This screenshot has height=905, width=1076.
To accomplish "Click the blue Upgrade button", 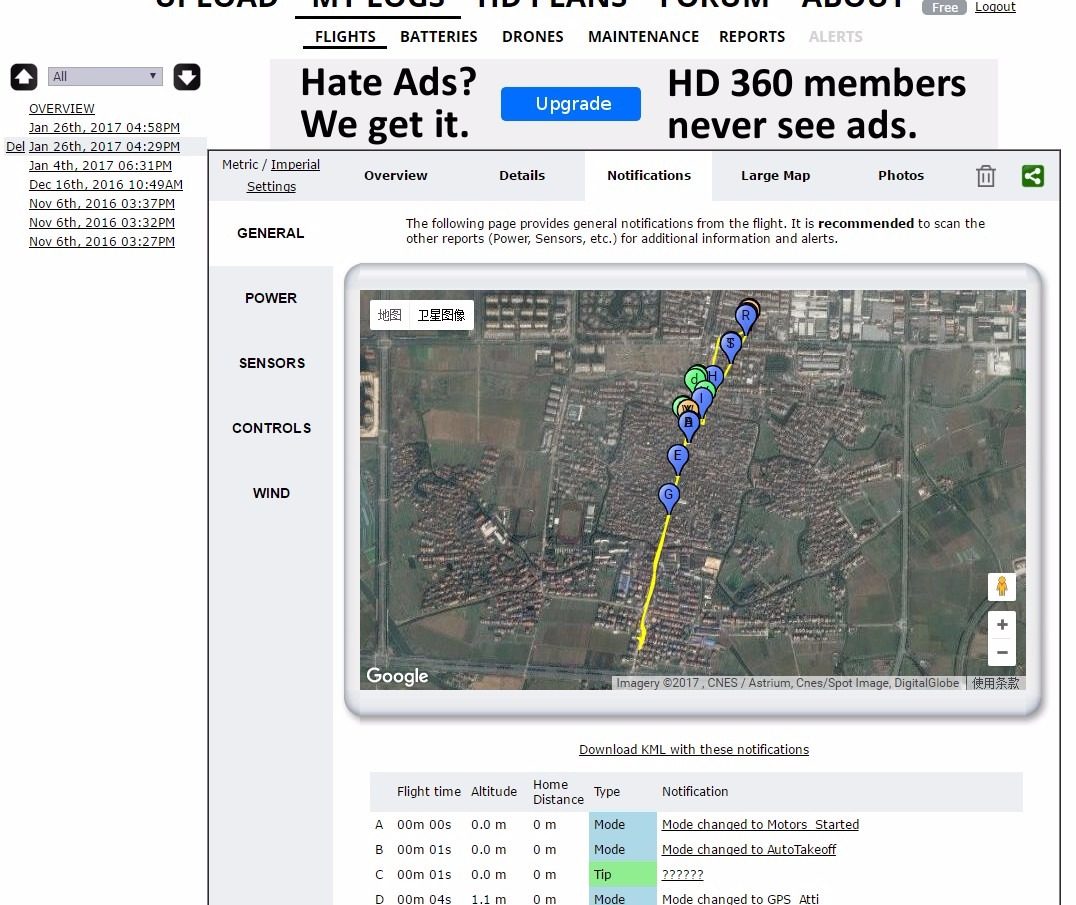I will pos(571,104).
